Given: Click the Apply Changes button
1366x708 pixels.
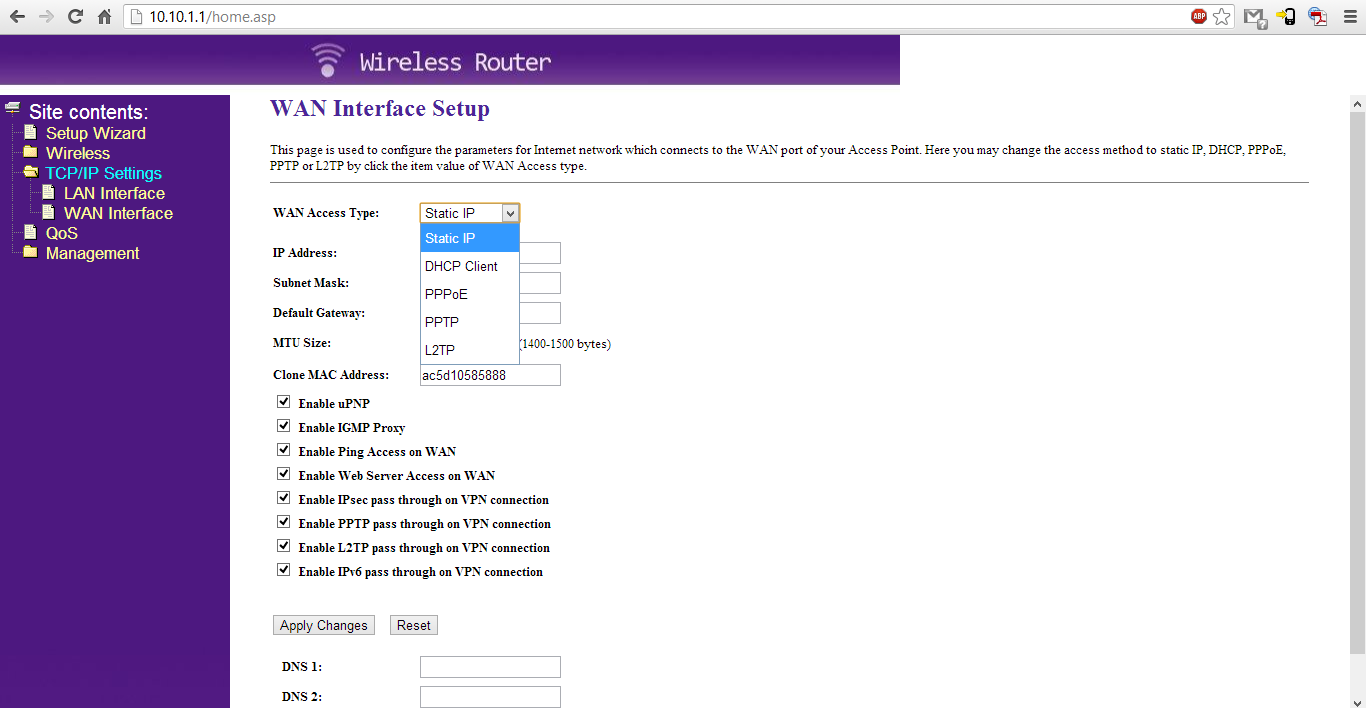Looking at the screenshot, I should pyautogui.click(x=323, y=625).
